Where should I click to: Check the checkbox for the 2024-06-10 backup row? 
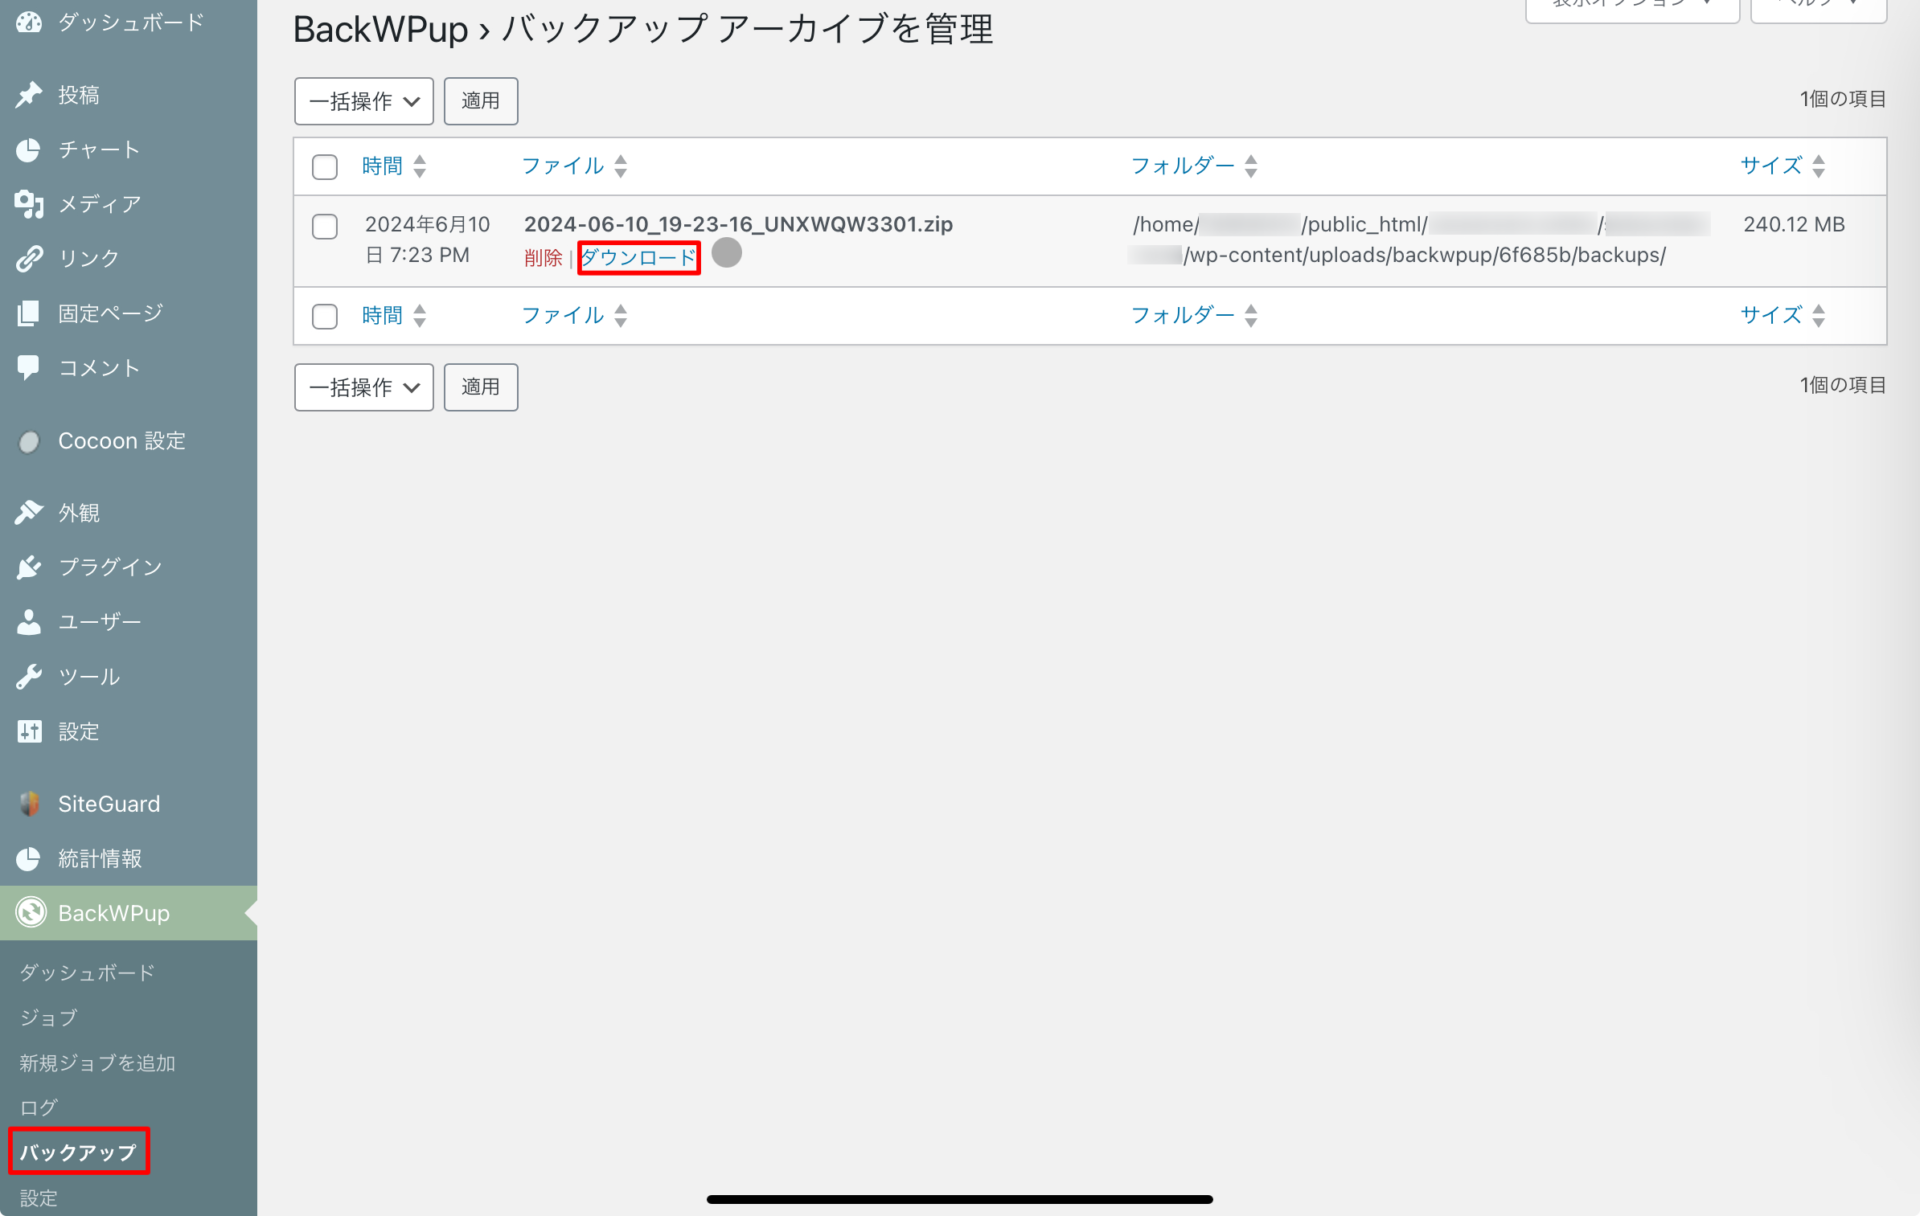point(324,227)
